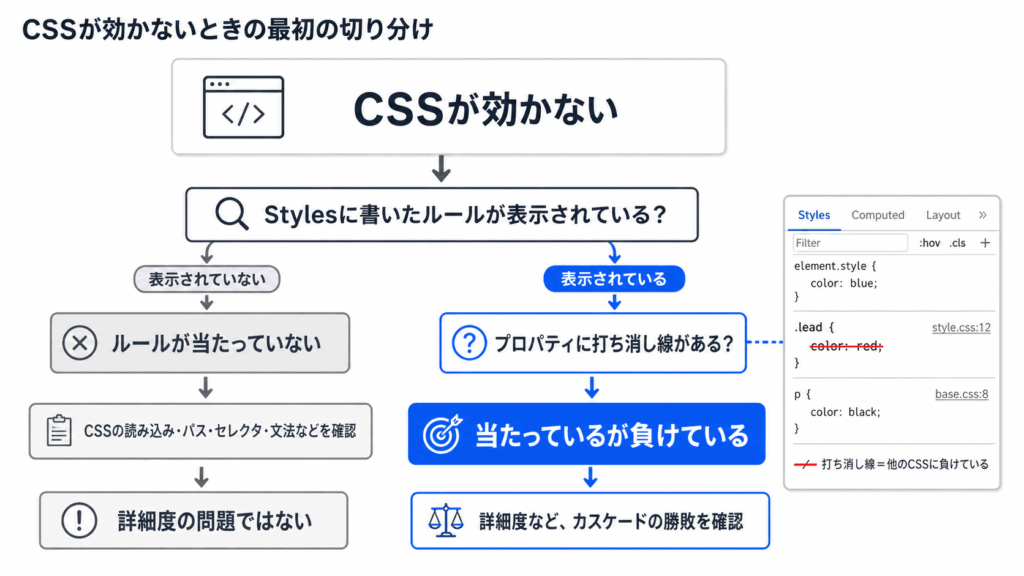Click the balance scale icon
The height and width of the screenshot is (576, 1024).
[x=445, y=520]
